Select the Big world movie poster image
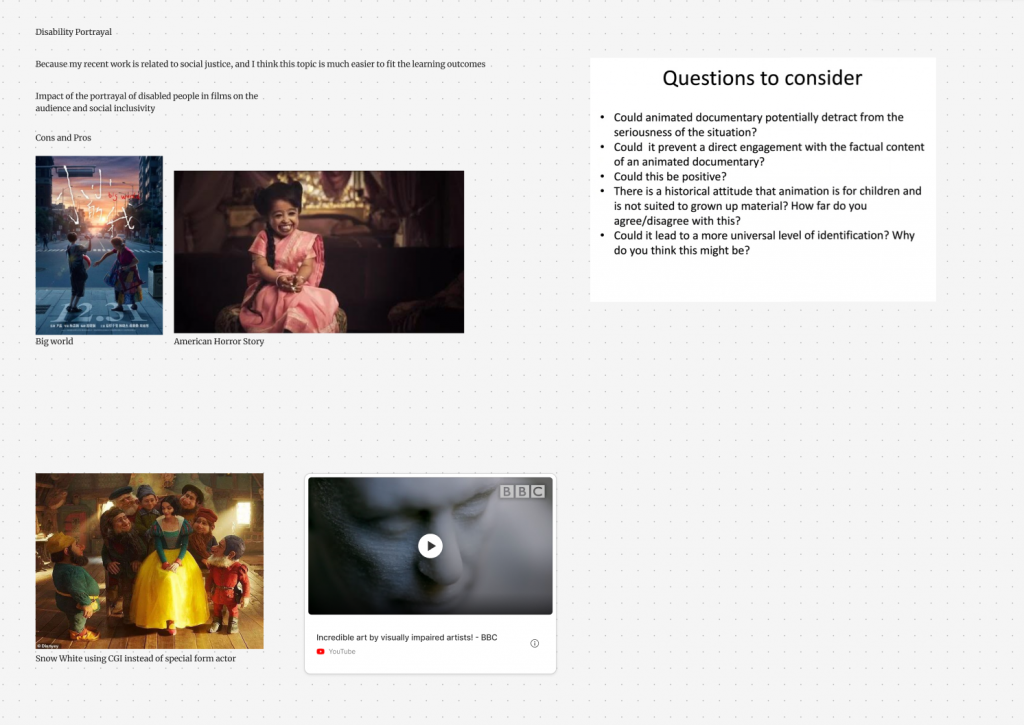This screenshot has height=725, width=1024. (99, 245)
